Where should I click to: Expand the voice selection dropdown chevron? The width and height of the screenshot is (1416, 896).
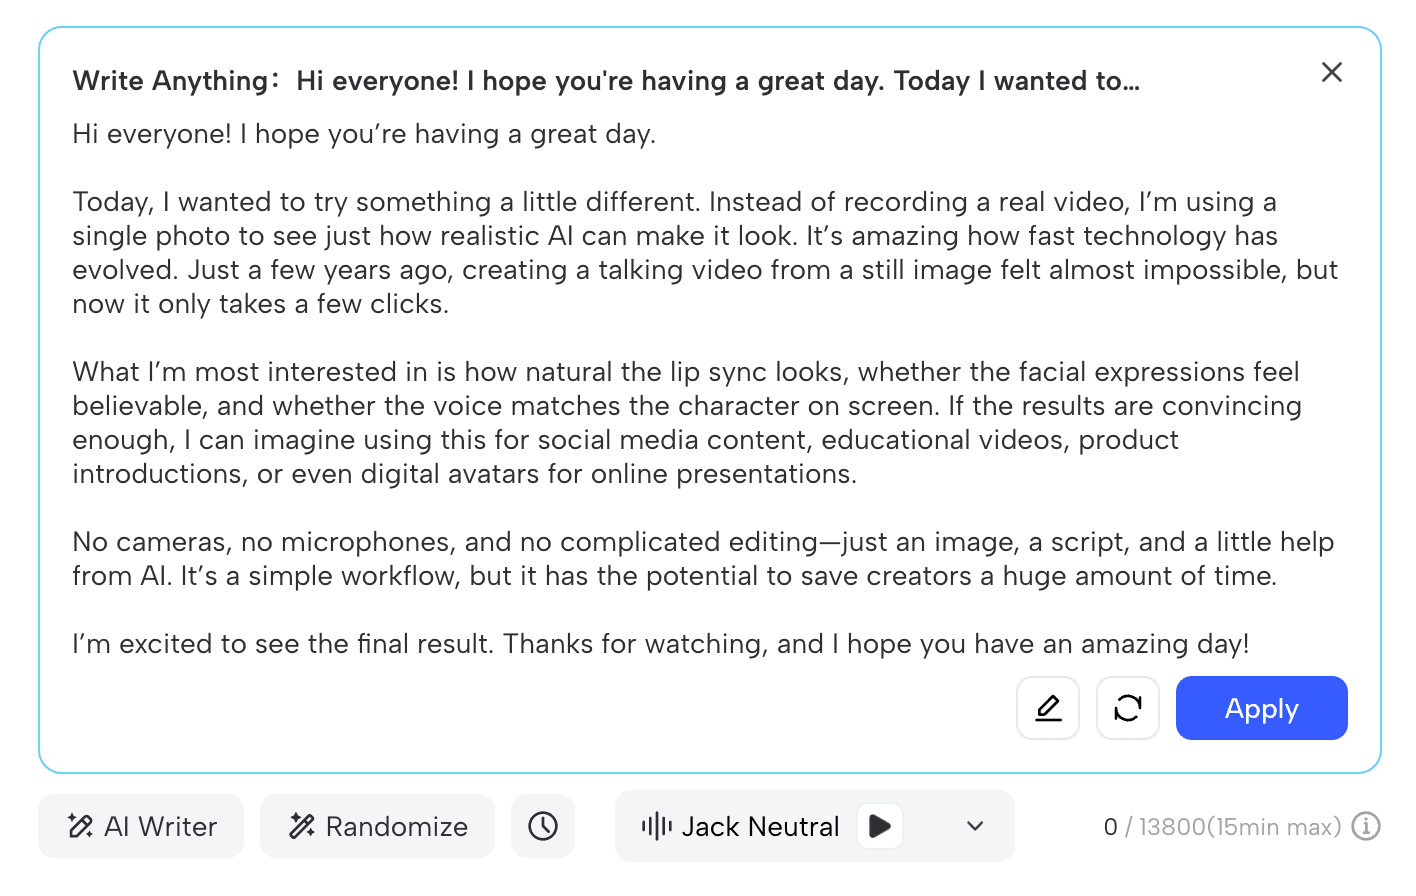976,826
